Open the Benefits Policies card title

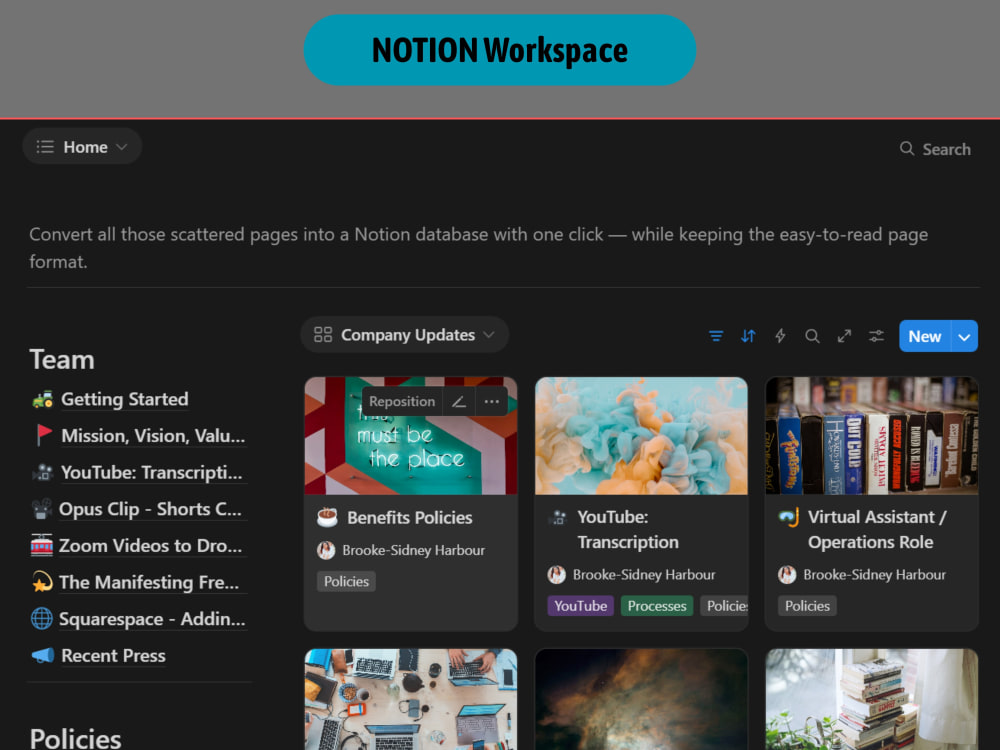[409, 518]
